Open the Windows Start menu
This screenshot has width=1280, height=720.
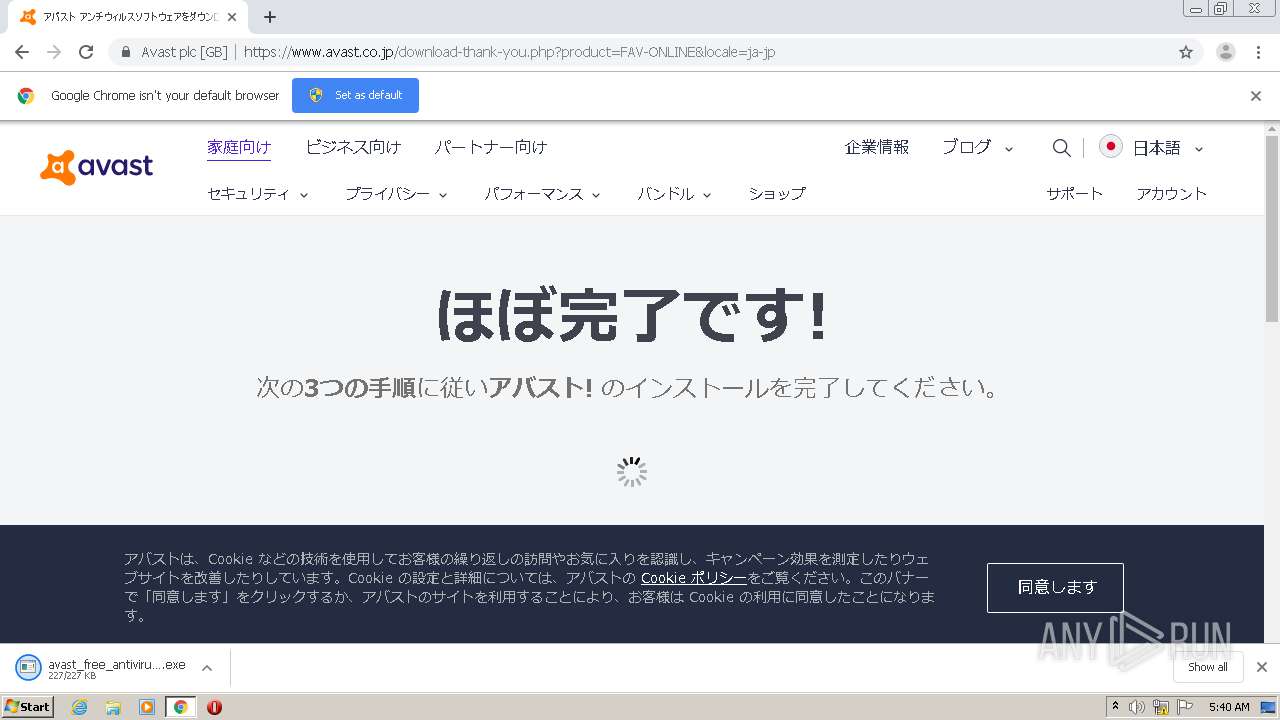pos(27,707)
